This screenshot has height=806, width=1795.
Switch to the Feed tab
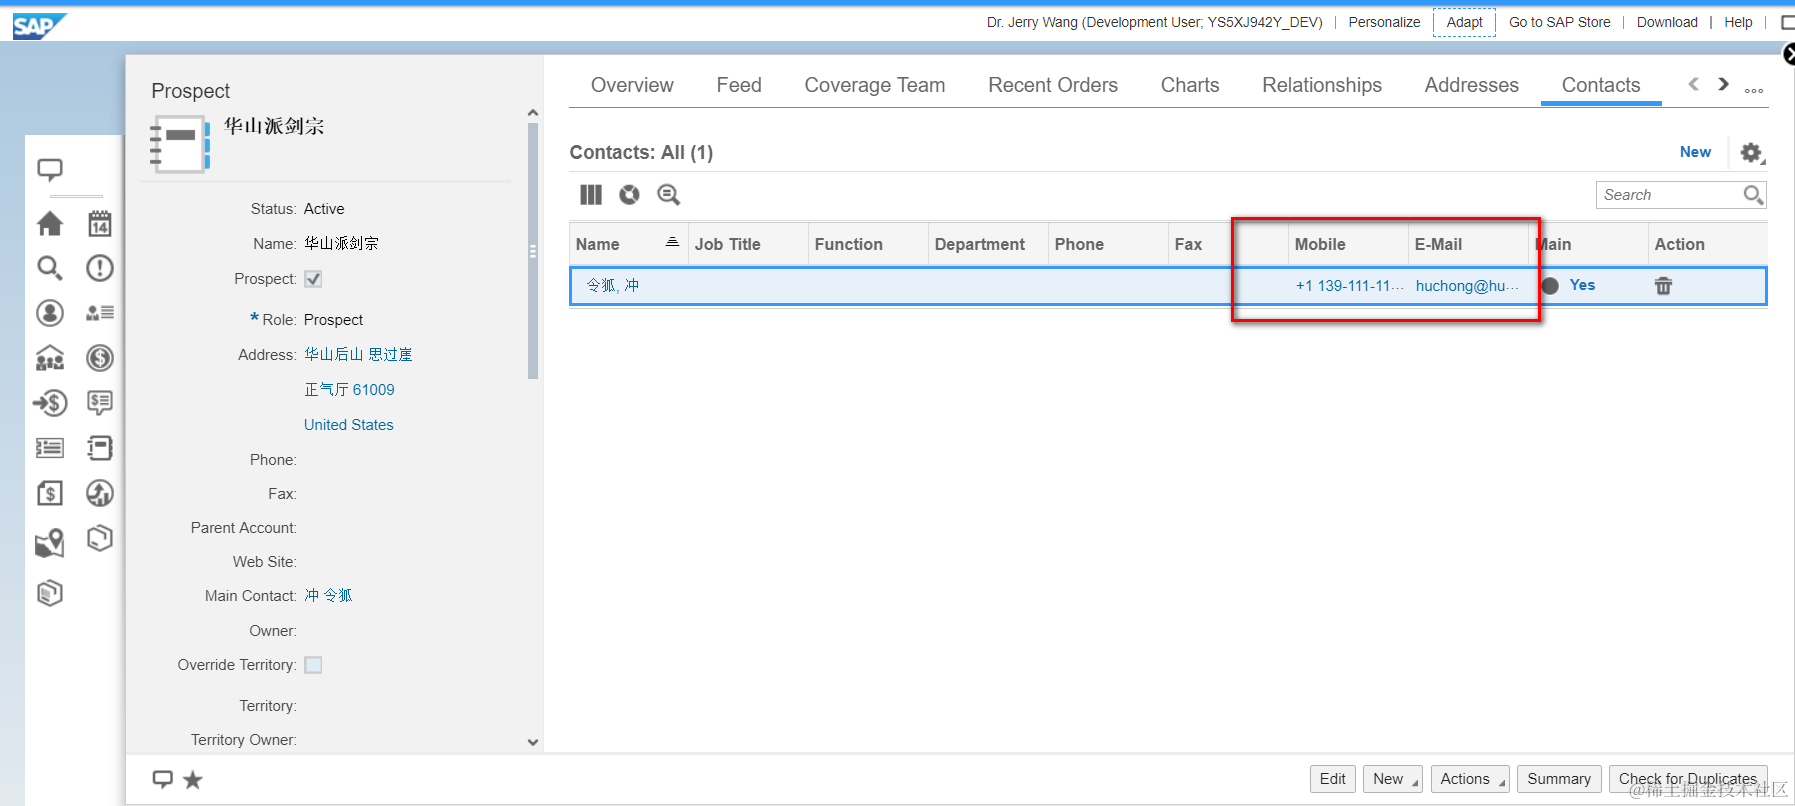coord(739,85)
